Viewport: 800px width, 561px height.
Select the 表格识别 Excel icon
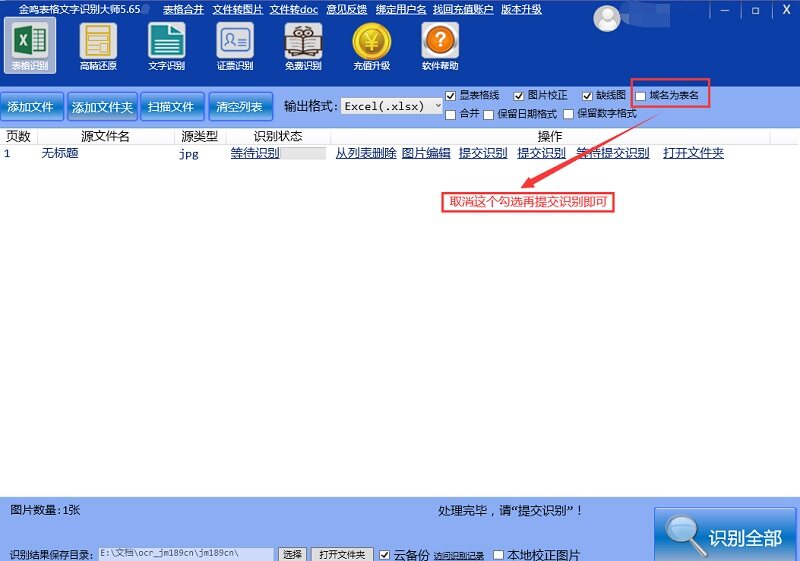(x=30, y=45)
